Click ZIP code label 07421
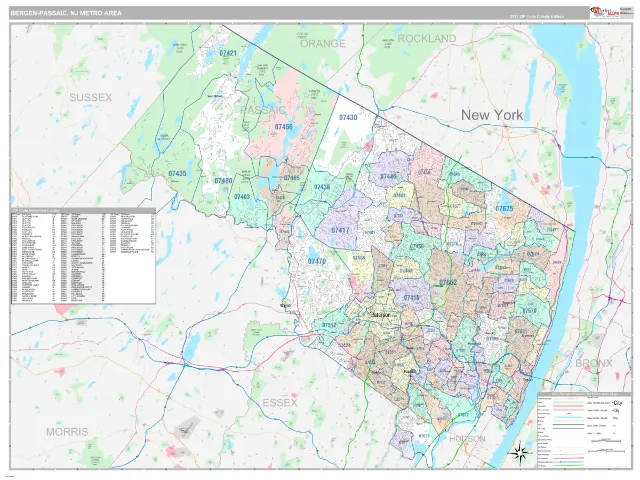Image resolution: width=640 pixels, height=480 pixels. (228, 53)
